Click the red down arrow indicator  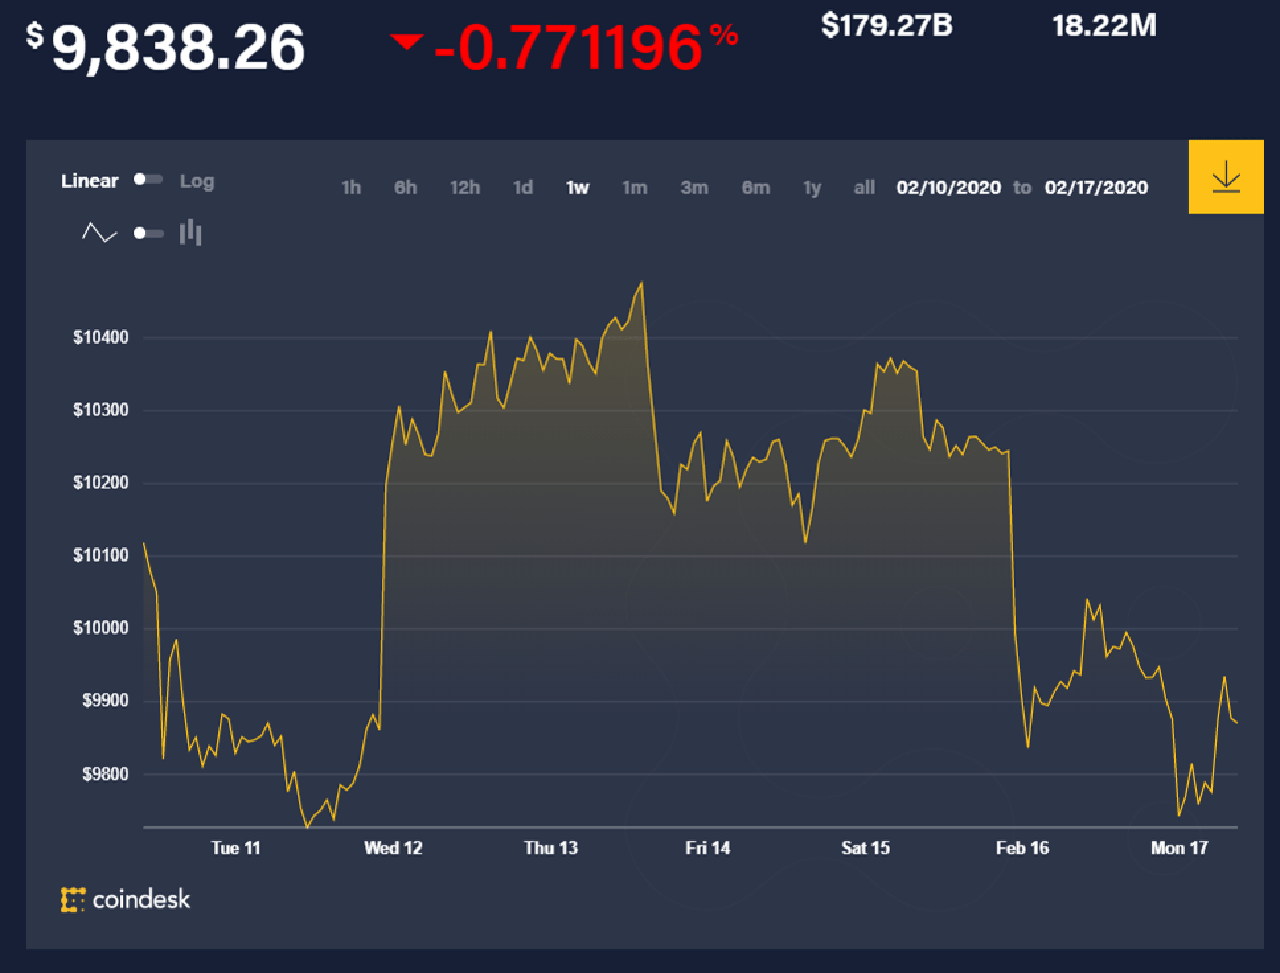point(407,41)
